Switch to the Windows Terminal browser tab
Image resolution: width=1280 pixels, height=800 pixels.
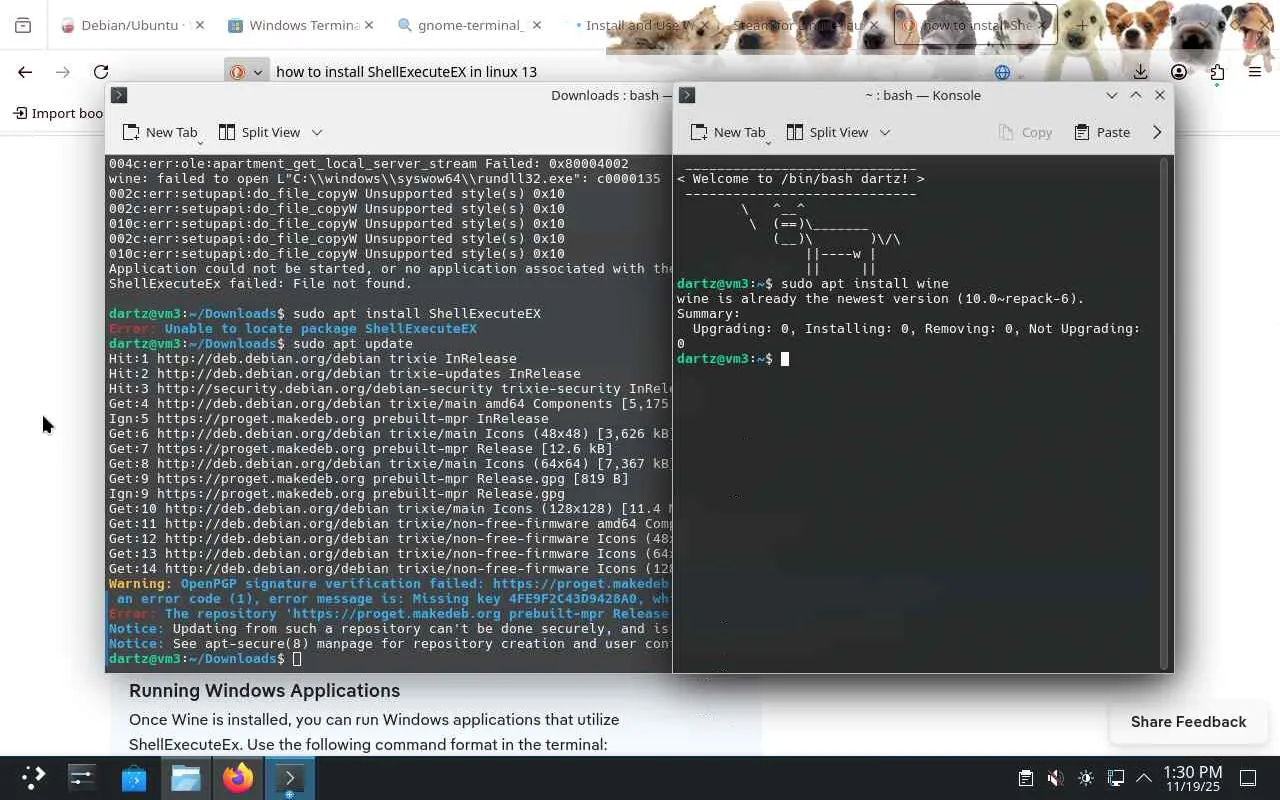(300, 26)
